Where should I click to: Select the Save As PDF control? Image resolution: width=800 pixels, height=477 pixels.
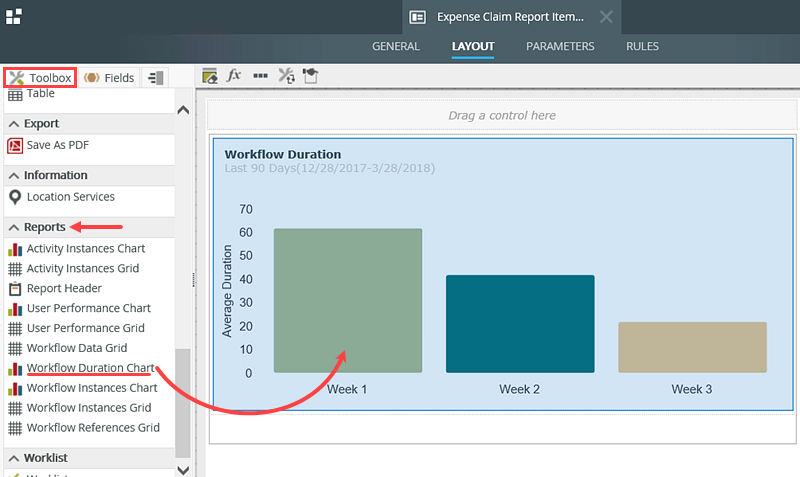[x=57, y=145]
